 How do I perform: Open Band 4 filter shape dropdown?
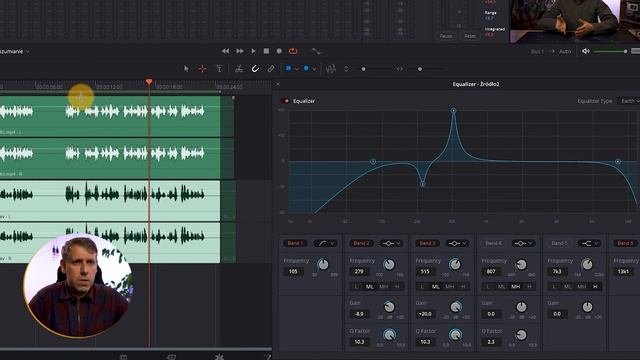[524, 243]
